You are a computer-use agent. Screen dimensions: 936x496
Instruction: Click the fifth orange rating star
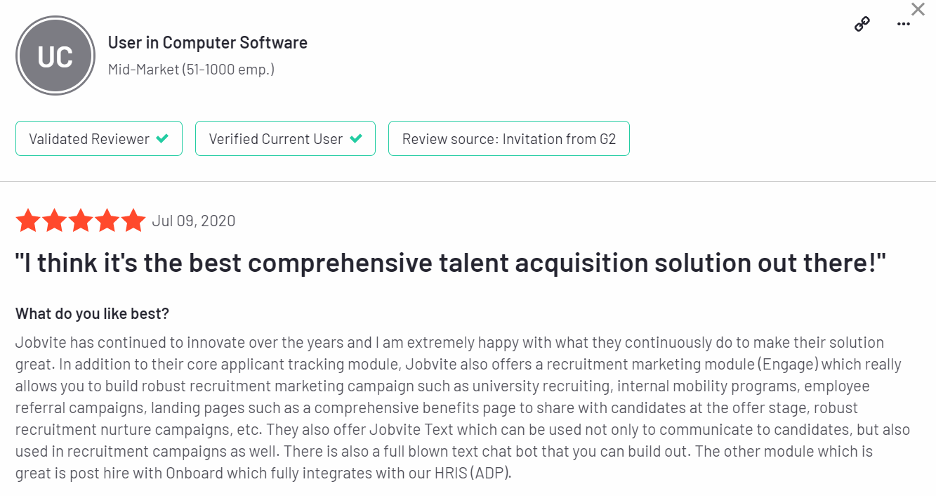point(133,221)
